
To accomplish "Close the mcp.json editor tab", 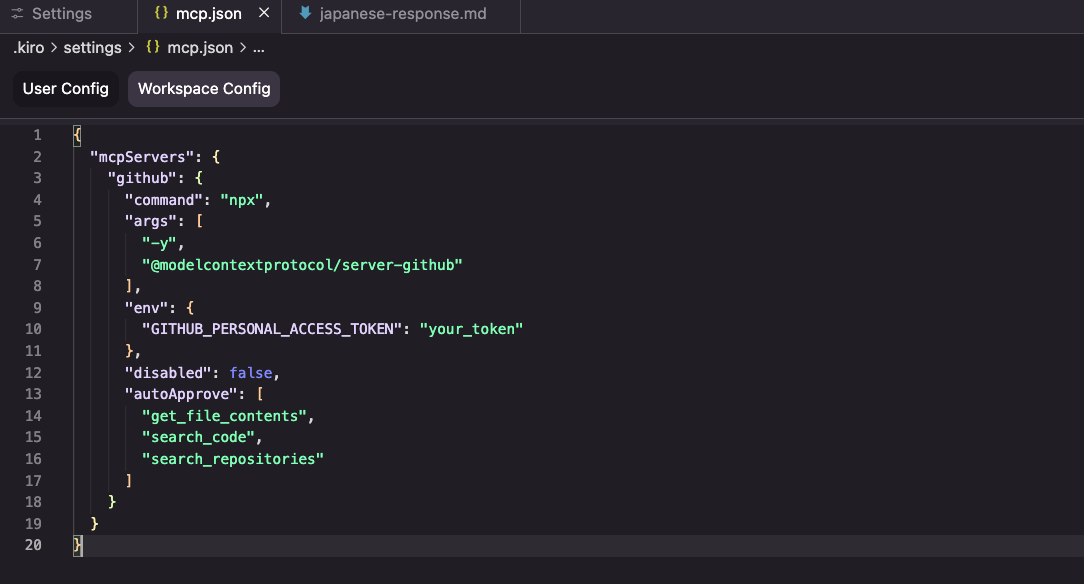I will tap(264, 14).
